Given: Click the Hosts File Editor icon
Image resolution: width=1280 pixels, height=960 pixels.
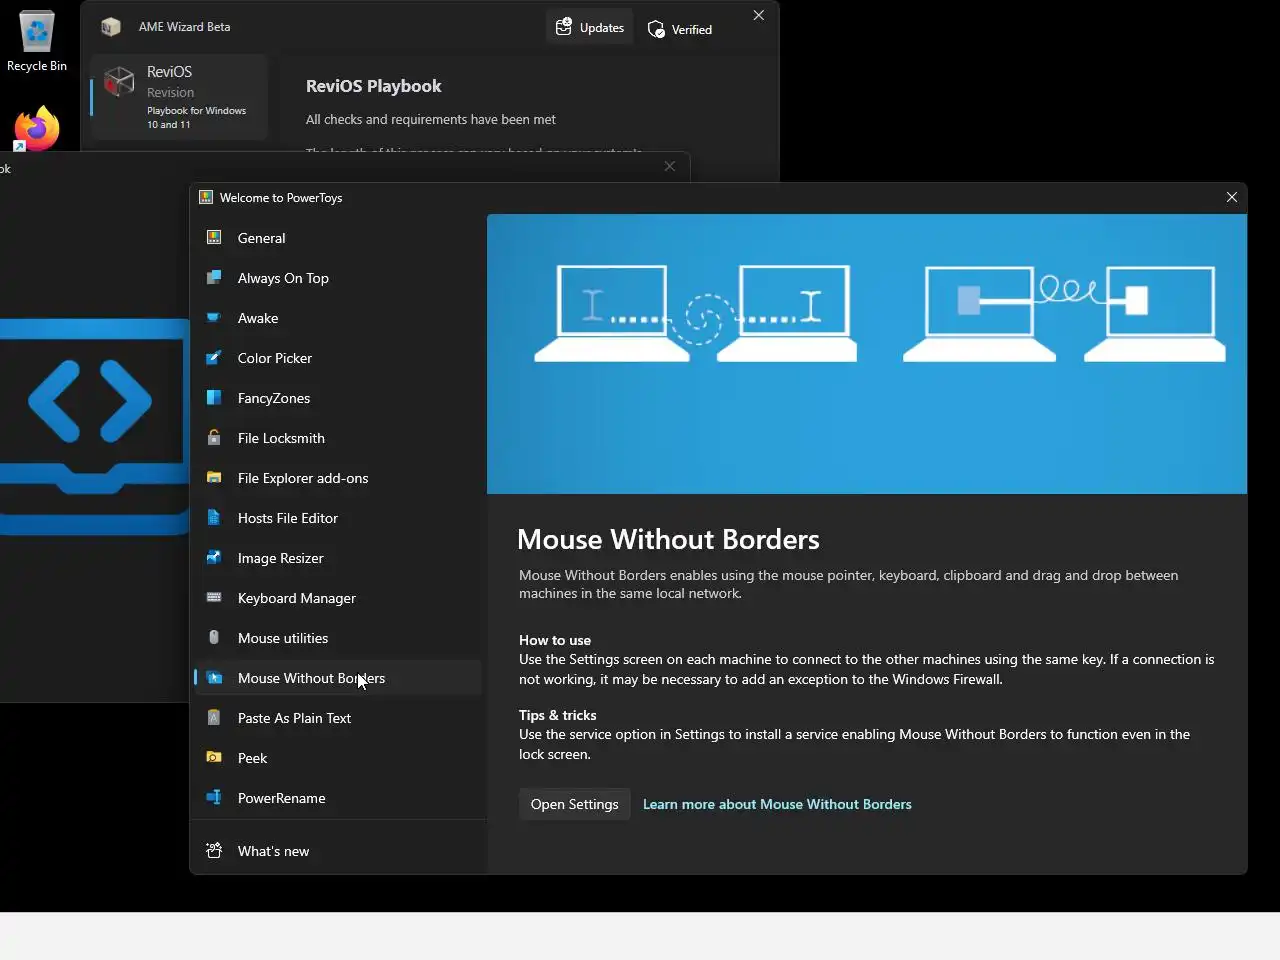Looking at the screenshot, I should click(214, 518).
